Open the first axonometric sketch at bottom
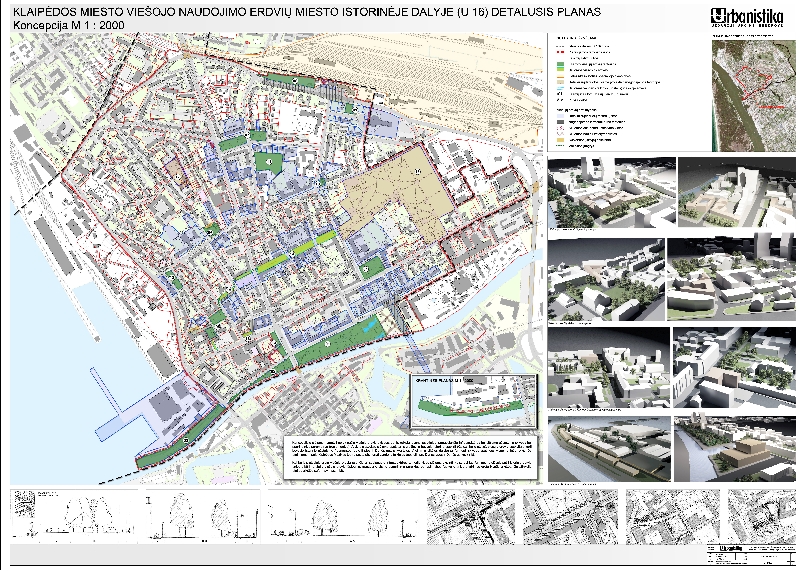Viewport: 800px width, 571px height. 468,517
